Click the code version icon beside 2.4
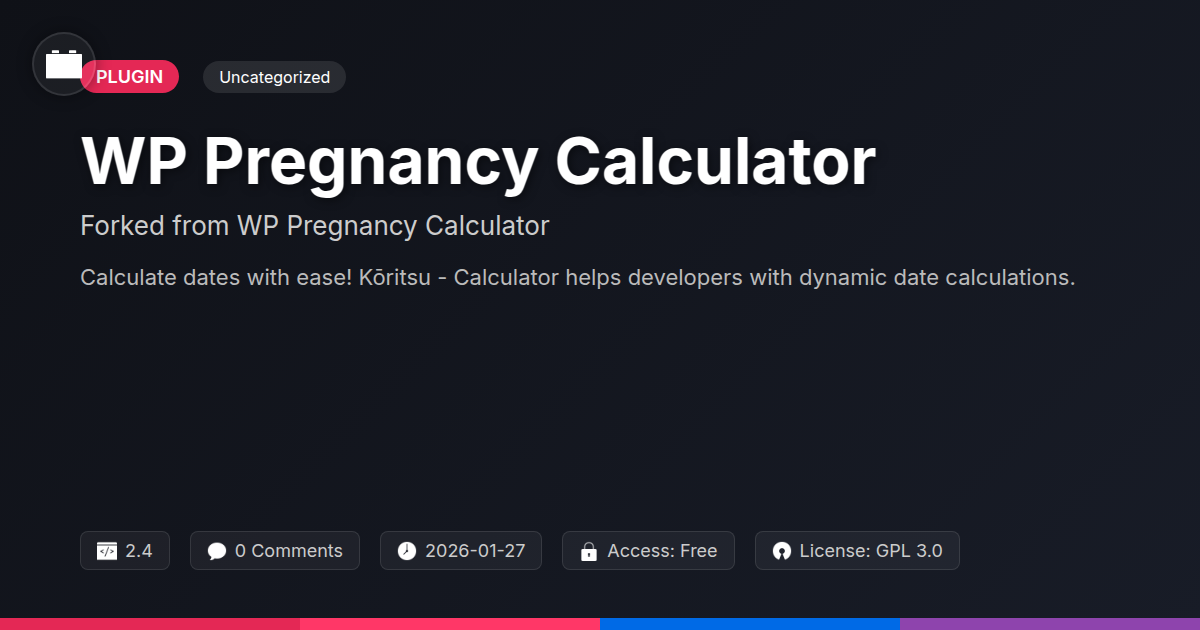Viewport: 1200px width, 630px height. [107, 551]
